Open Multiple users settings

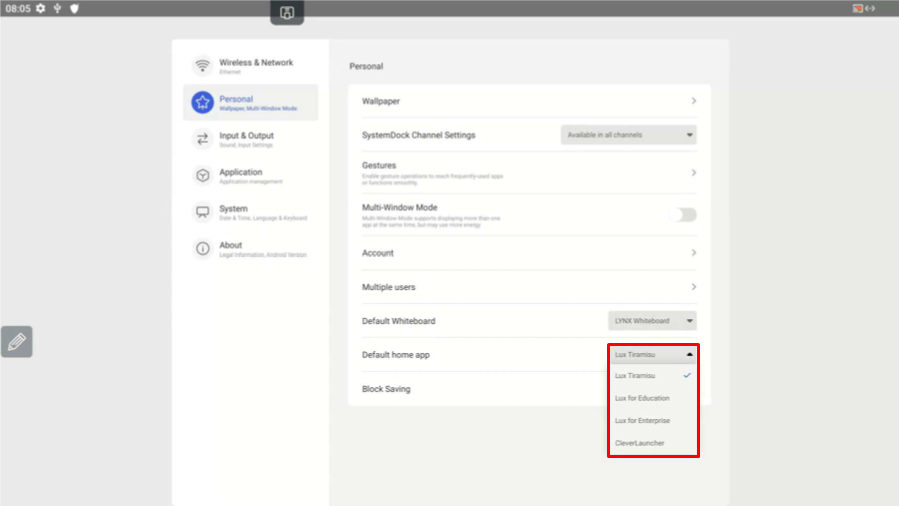pyautogui.click(x=529, y=287)
